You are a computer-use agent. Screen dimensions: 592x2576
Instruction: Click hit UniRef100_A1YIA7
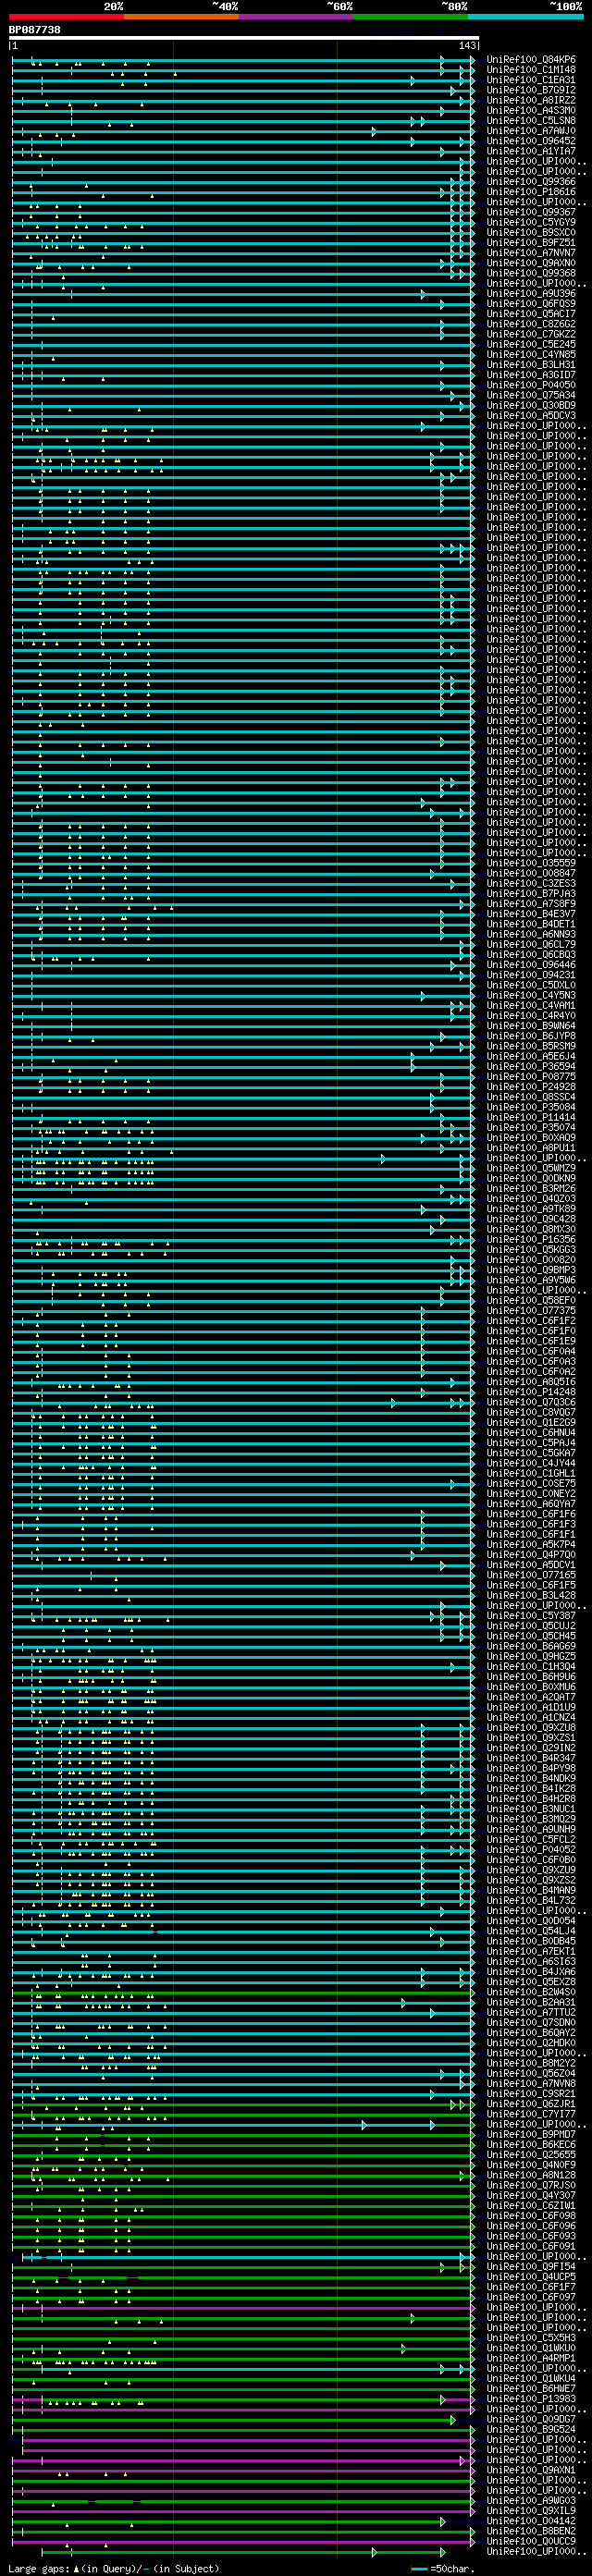[531, 151]
